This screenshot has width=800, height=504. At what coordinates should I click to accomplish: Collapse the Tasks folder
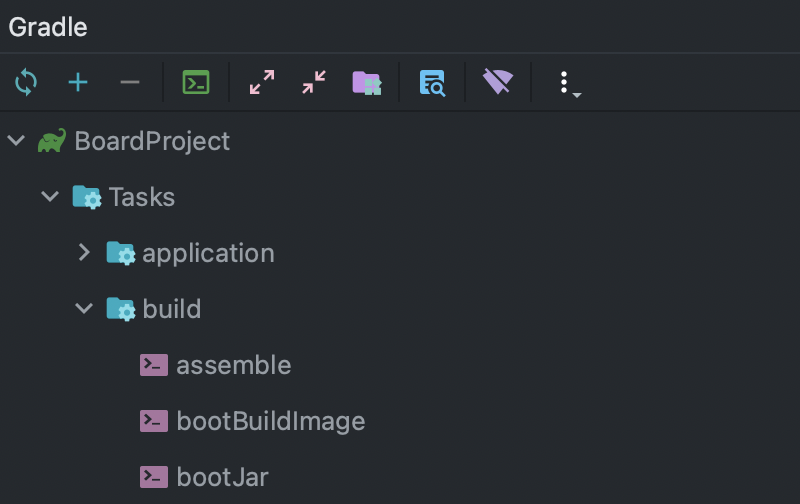(x=50, y=196)
